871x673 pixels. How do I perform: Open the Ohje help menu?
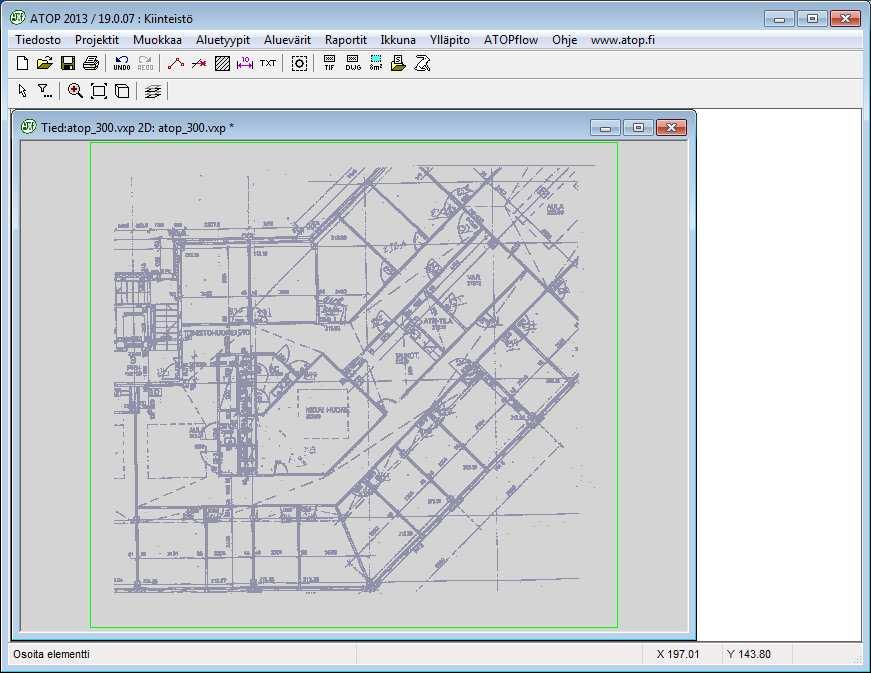coord(564,40)
